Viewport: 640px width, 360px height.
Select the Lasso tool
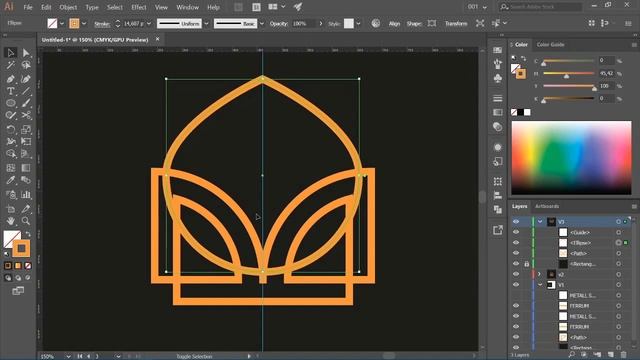(26, 65)
